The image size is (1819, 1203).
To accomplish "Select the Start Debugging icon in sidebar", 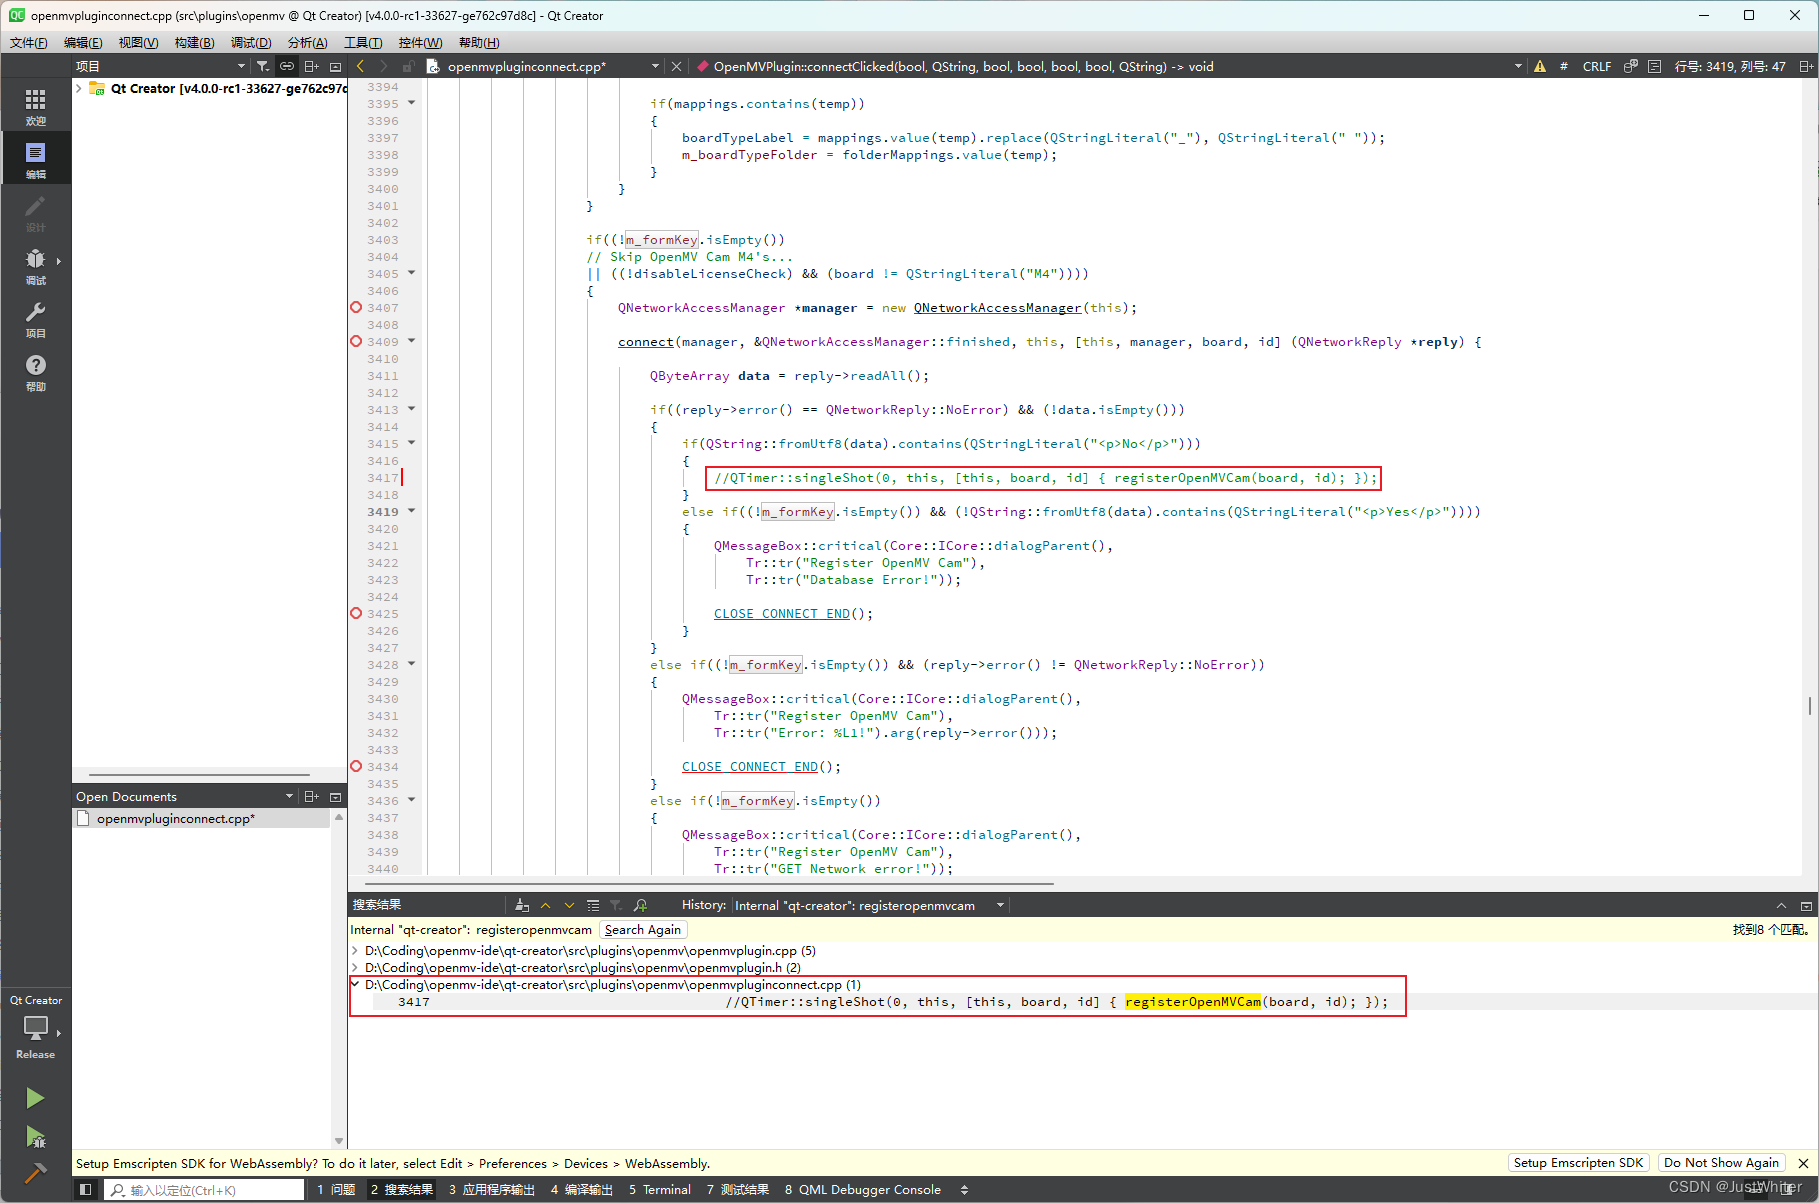I will pyautogui.click(x=36, y=1138).
